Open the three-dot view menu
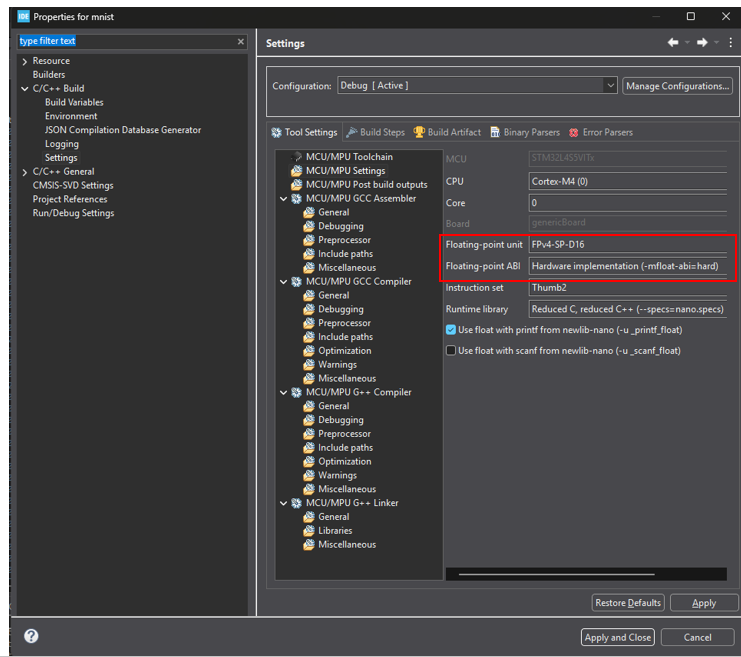The width and height of the screenshot is (741, 657). (x=731, y=43)
